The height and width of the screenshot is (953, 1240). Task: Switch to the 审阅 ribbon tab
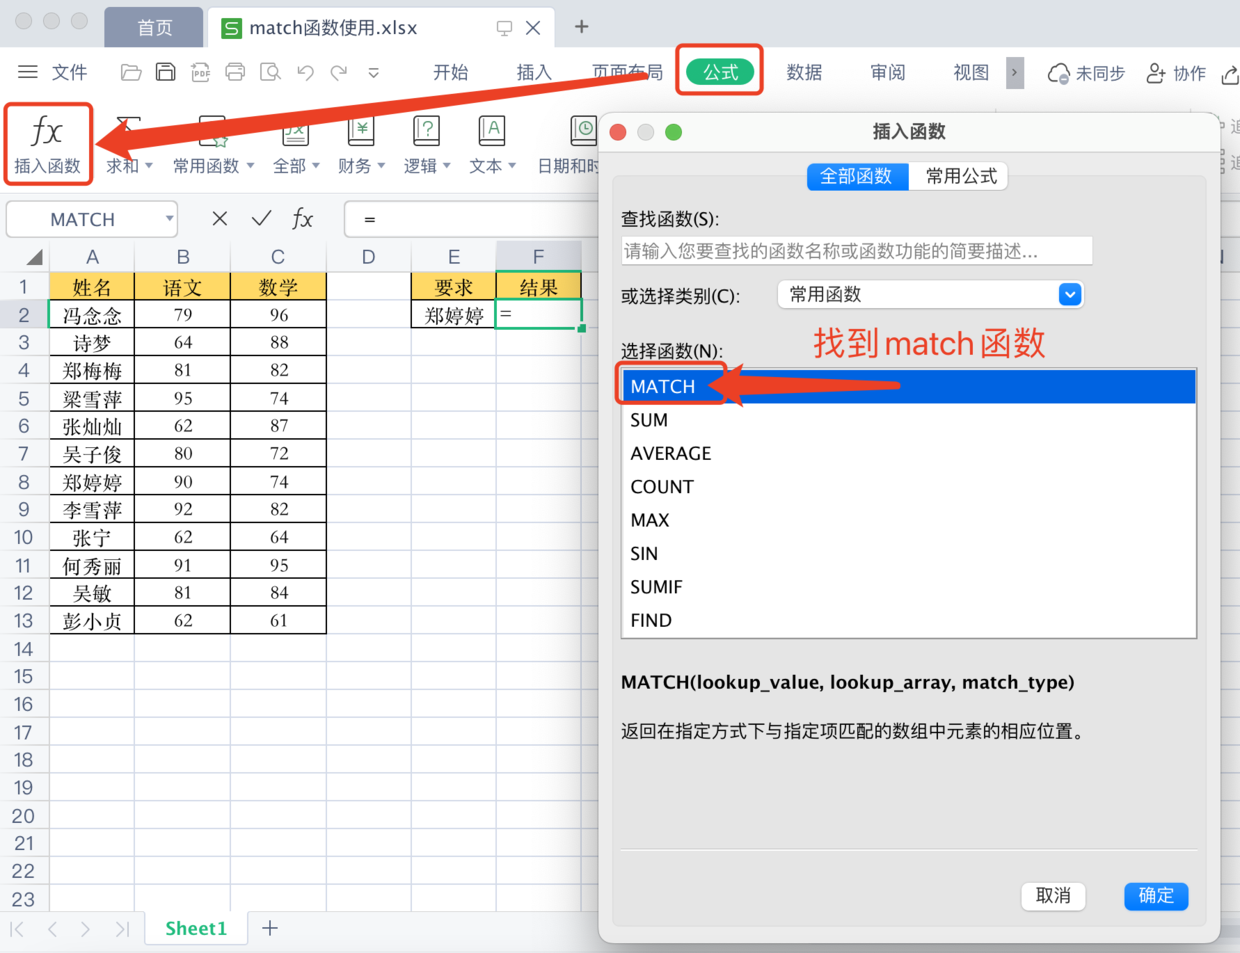[888, 72]
